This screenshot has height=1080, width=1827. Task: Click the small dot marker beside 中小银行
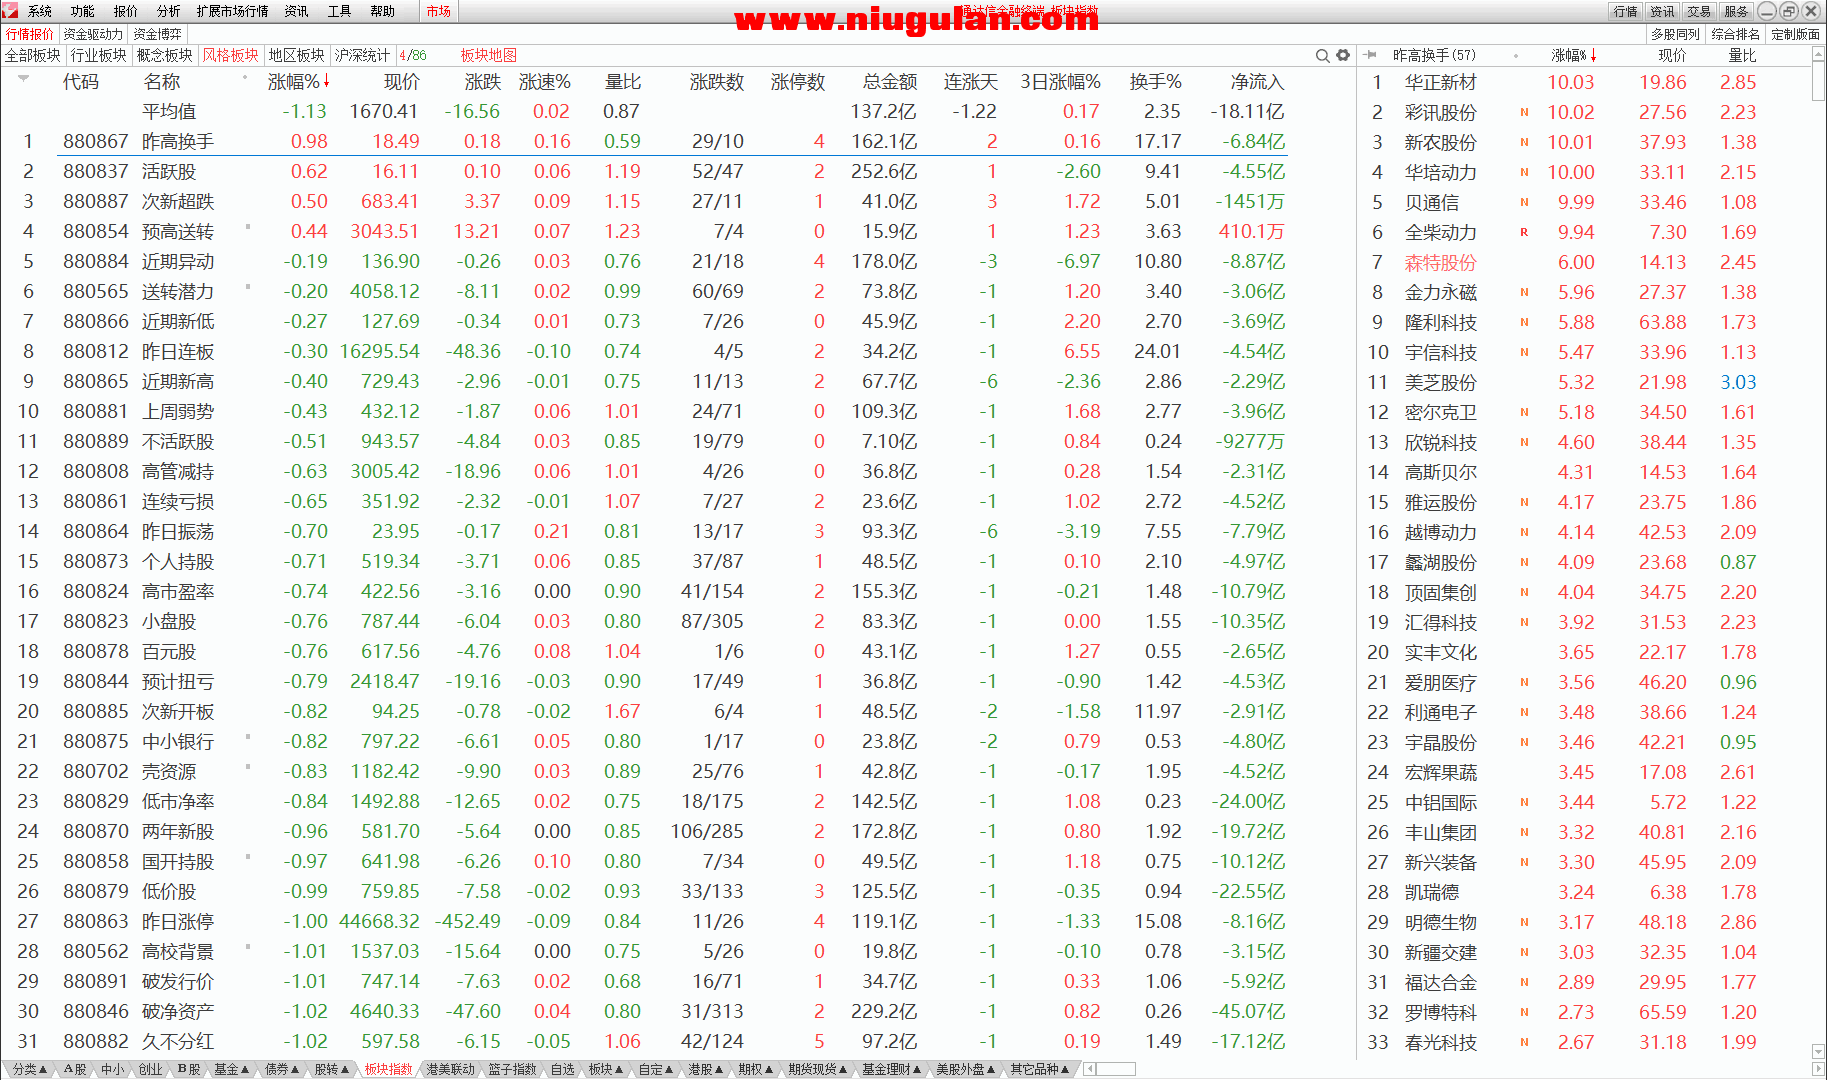[248, 736]
